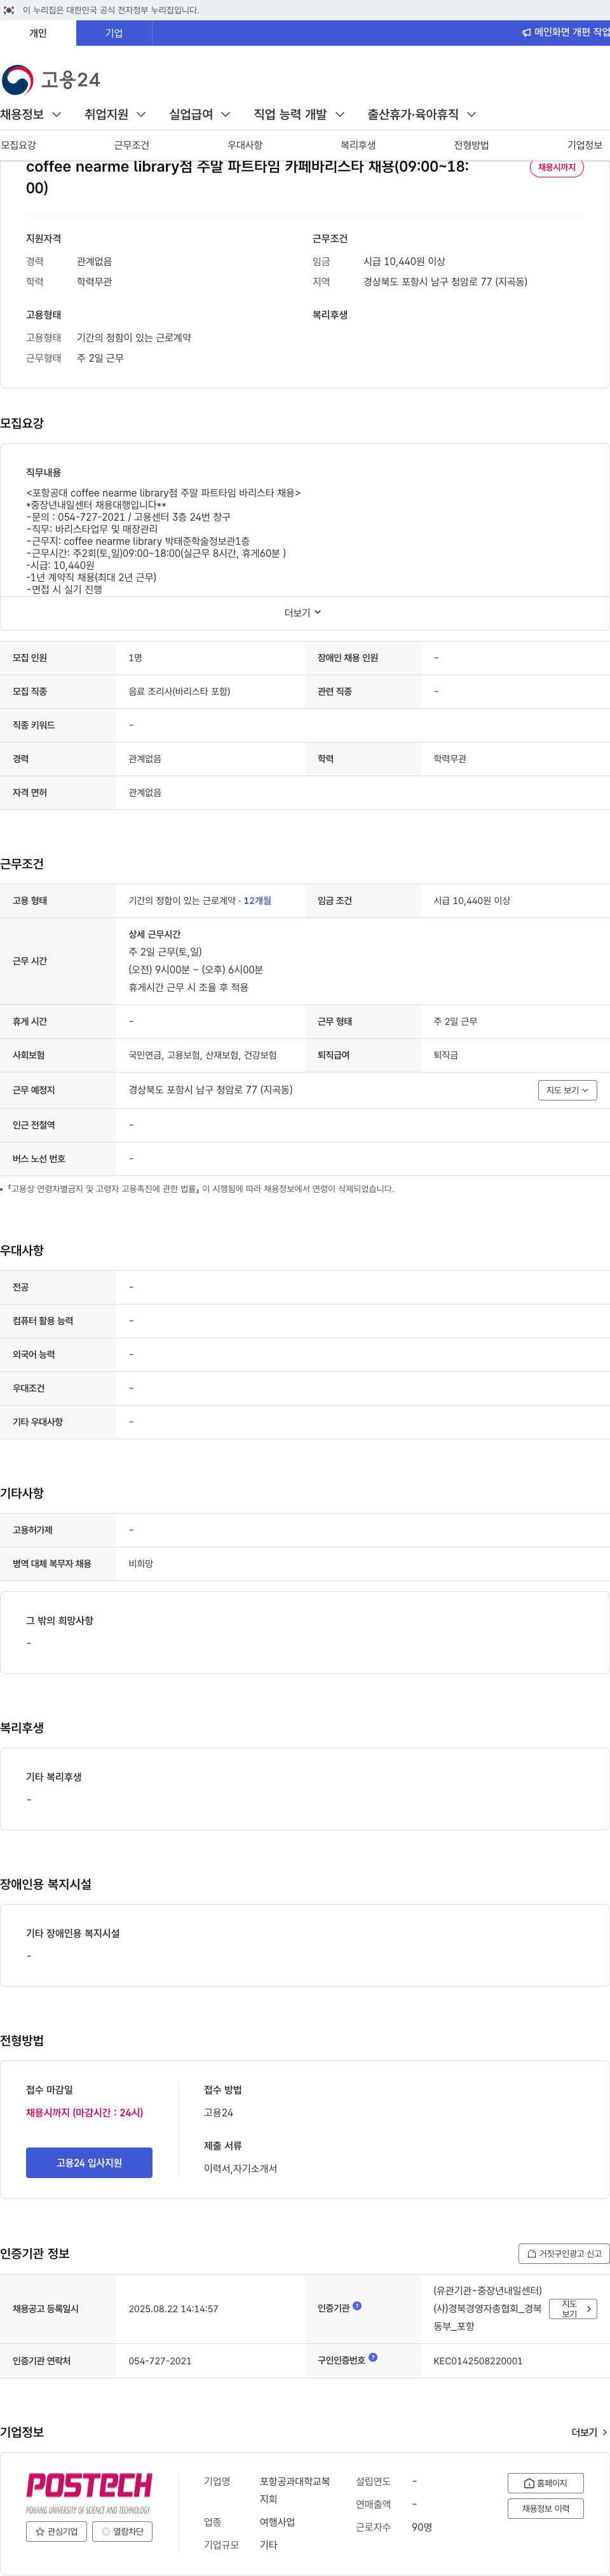Expand the 채용정보 menu

point(31,115)
